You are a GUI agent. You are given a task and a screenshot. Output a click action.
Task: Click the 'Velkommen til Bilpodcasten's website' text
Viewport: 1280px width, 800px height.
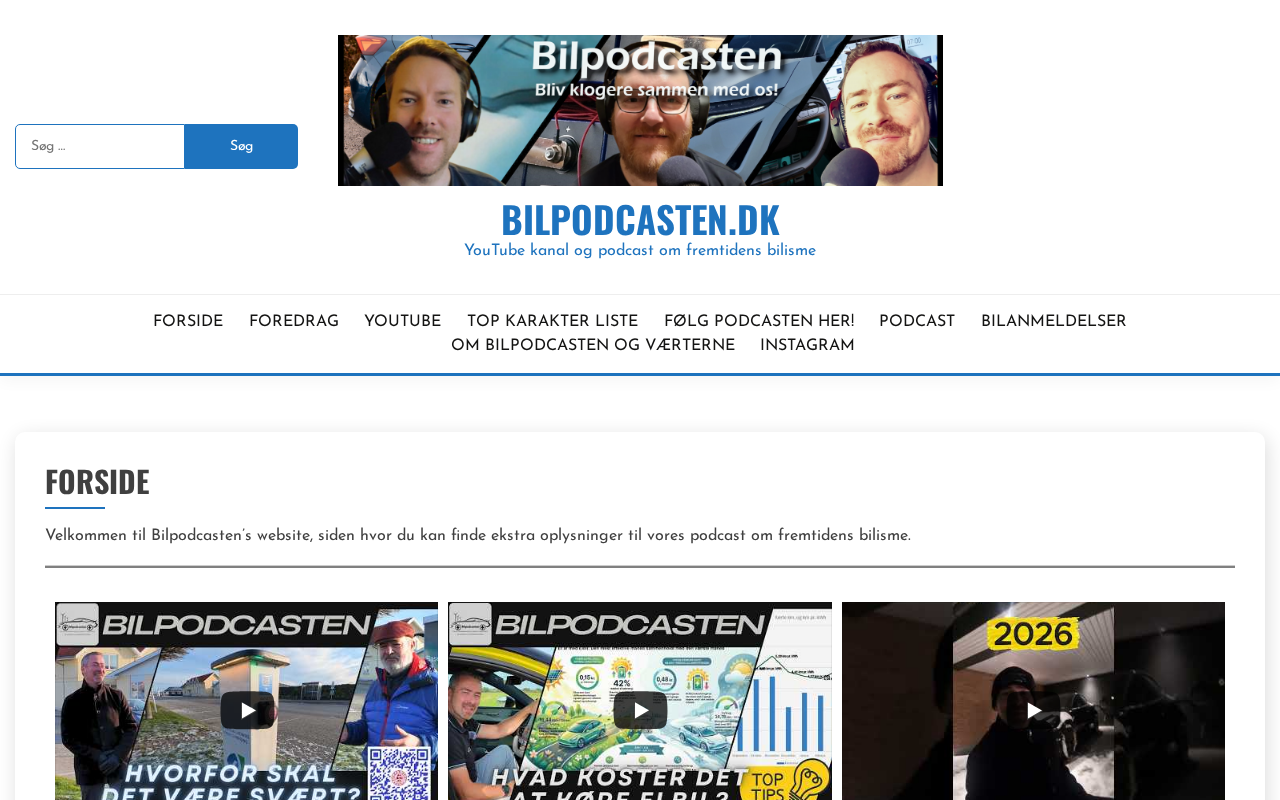click(478, 536)
